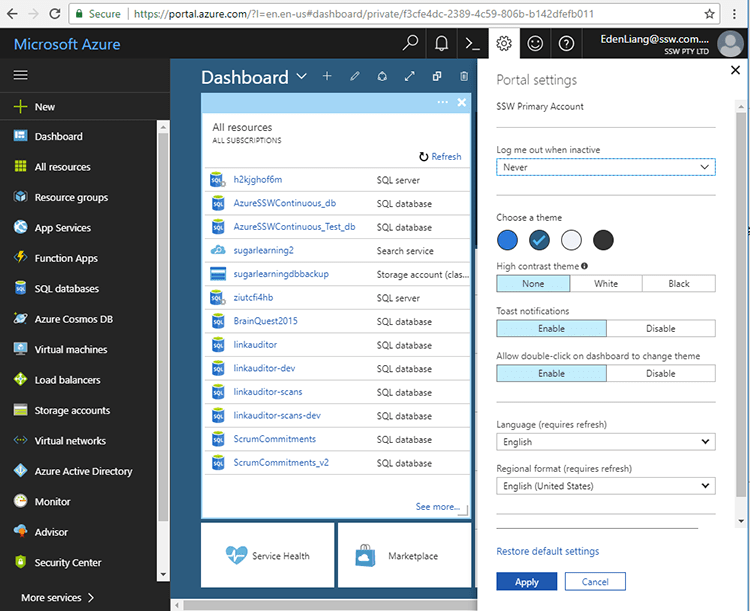Click the Apply button

[526, 582]
